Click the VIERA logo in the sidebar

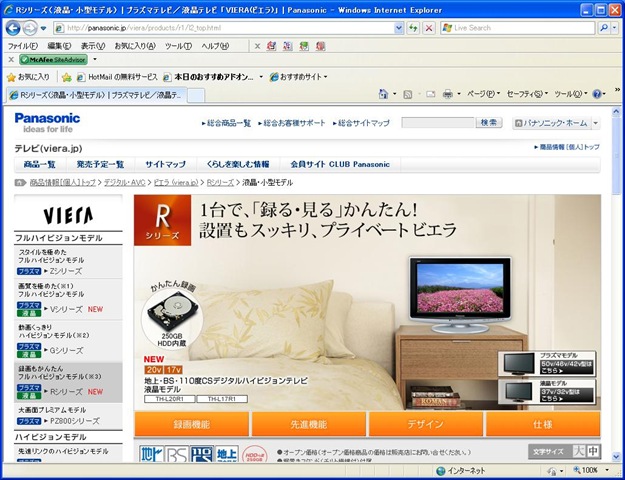(x=68, y=216)
